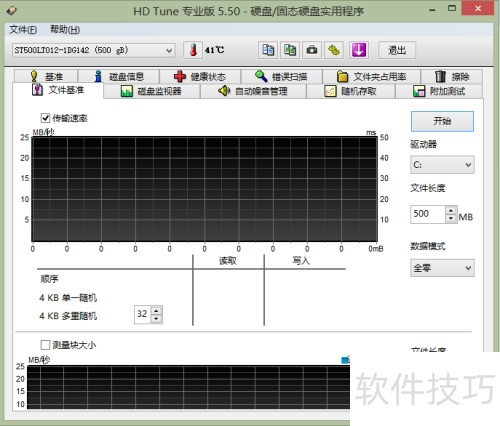This screenshot has width=500, height=426.
Task: Open the yellow options gear icon
Action: click(334, 50)
